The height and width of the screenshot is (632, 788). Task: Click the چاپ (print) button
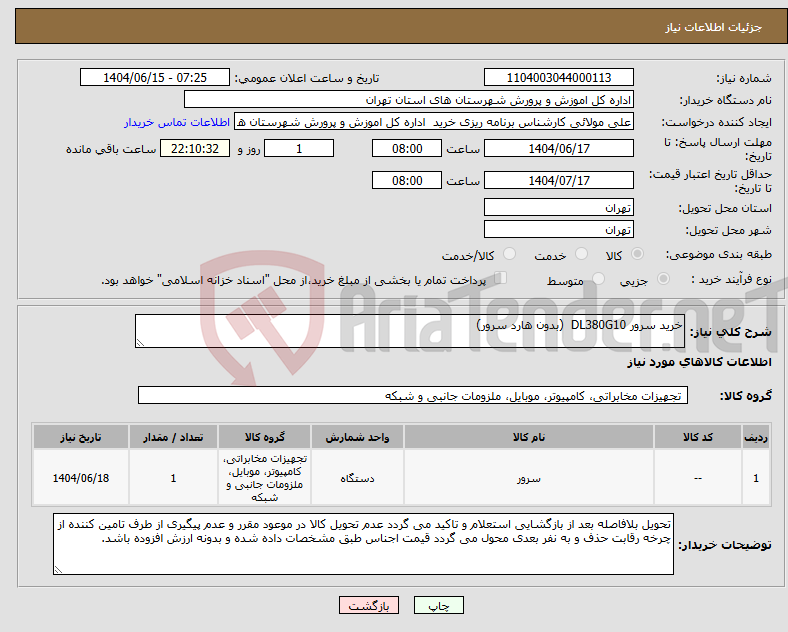pyautogui.click(x=438, y=605)
